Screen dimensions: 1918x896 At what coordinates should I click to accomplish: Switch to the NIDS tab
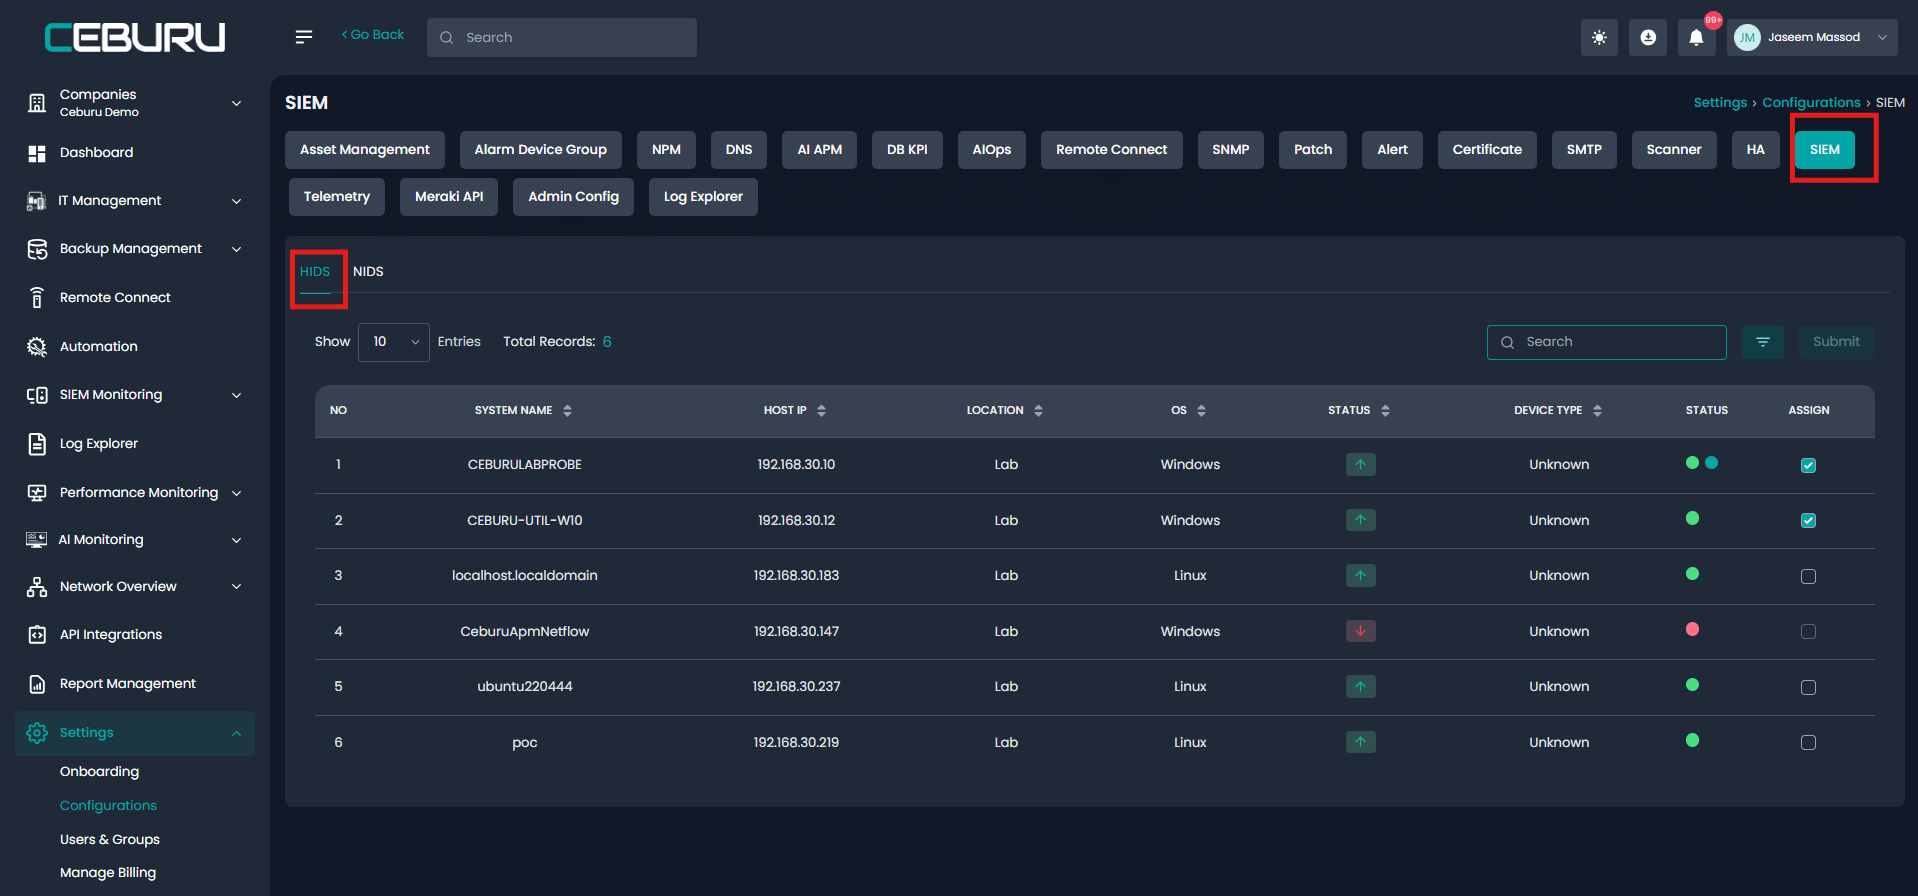coord(368,272)
